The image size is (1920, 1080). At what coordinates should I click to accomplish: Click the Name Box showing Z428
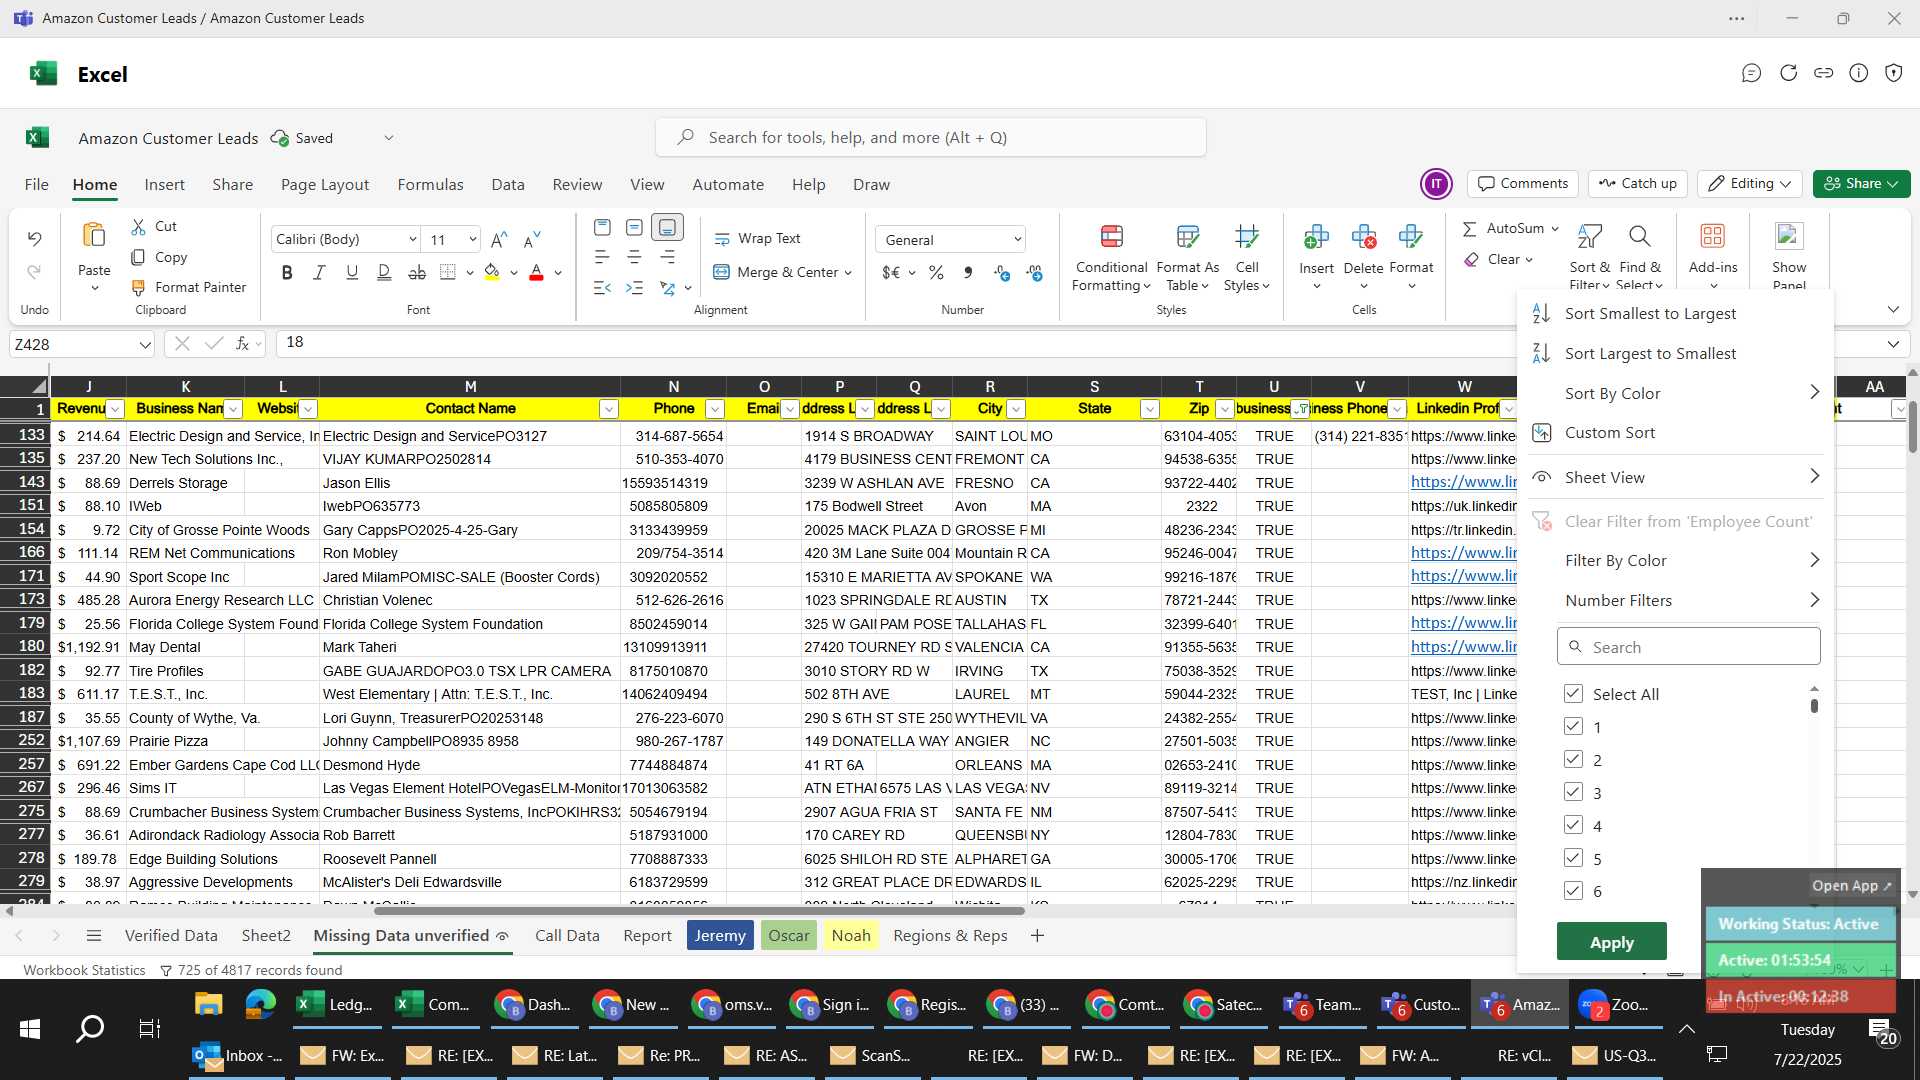coord(81,345)
